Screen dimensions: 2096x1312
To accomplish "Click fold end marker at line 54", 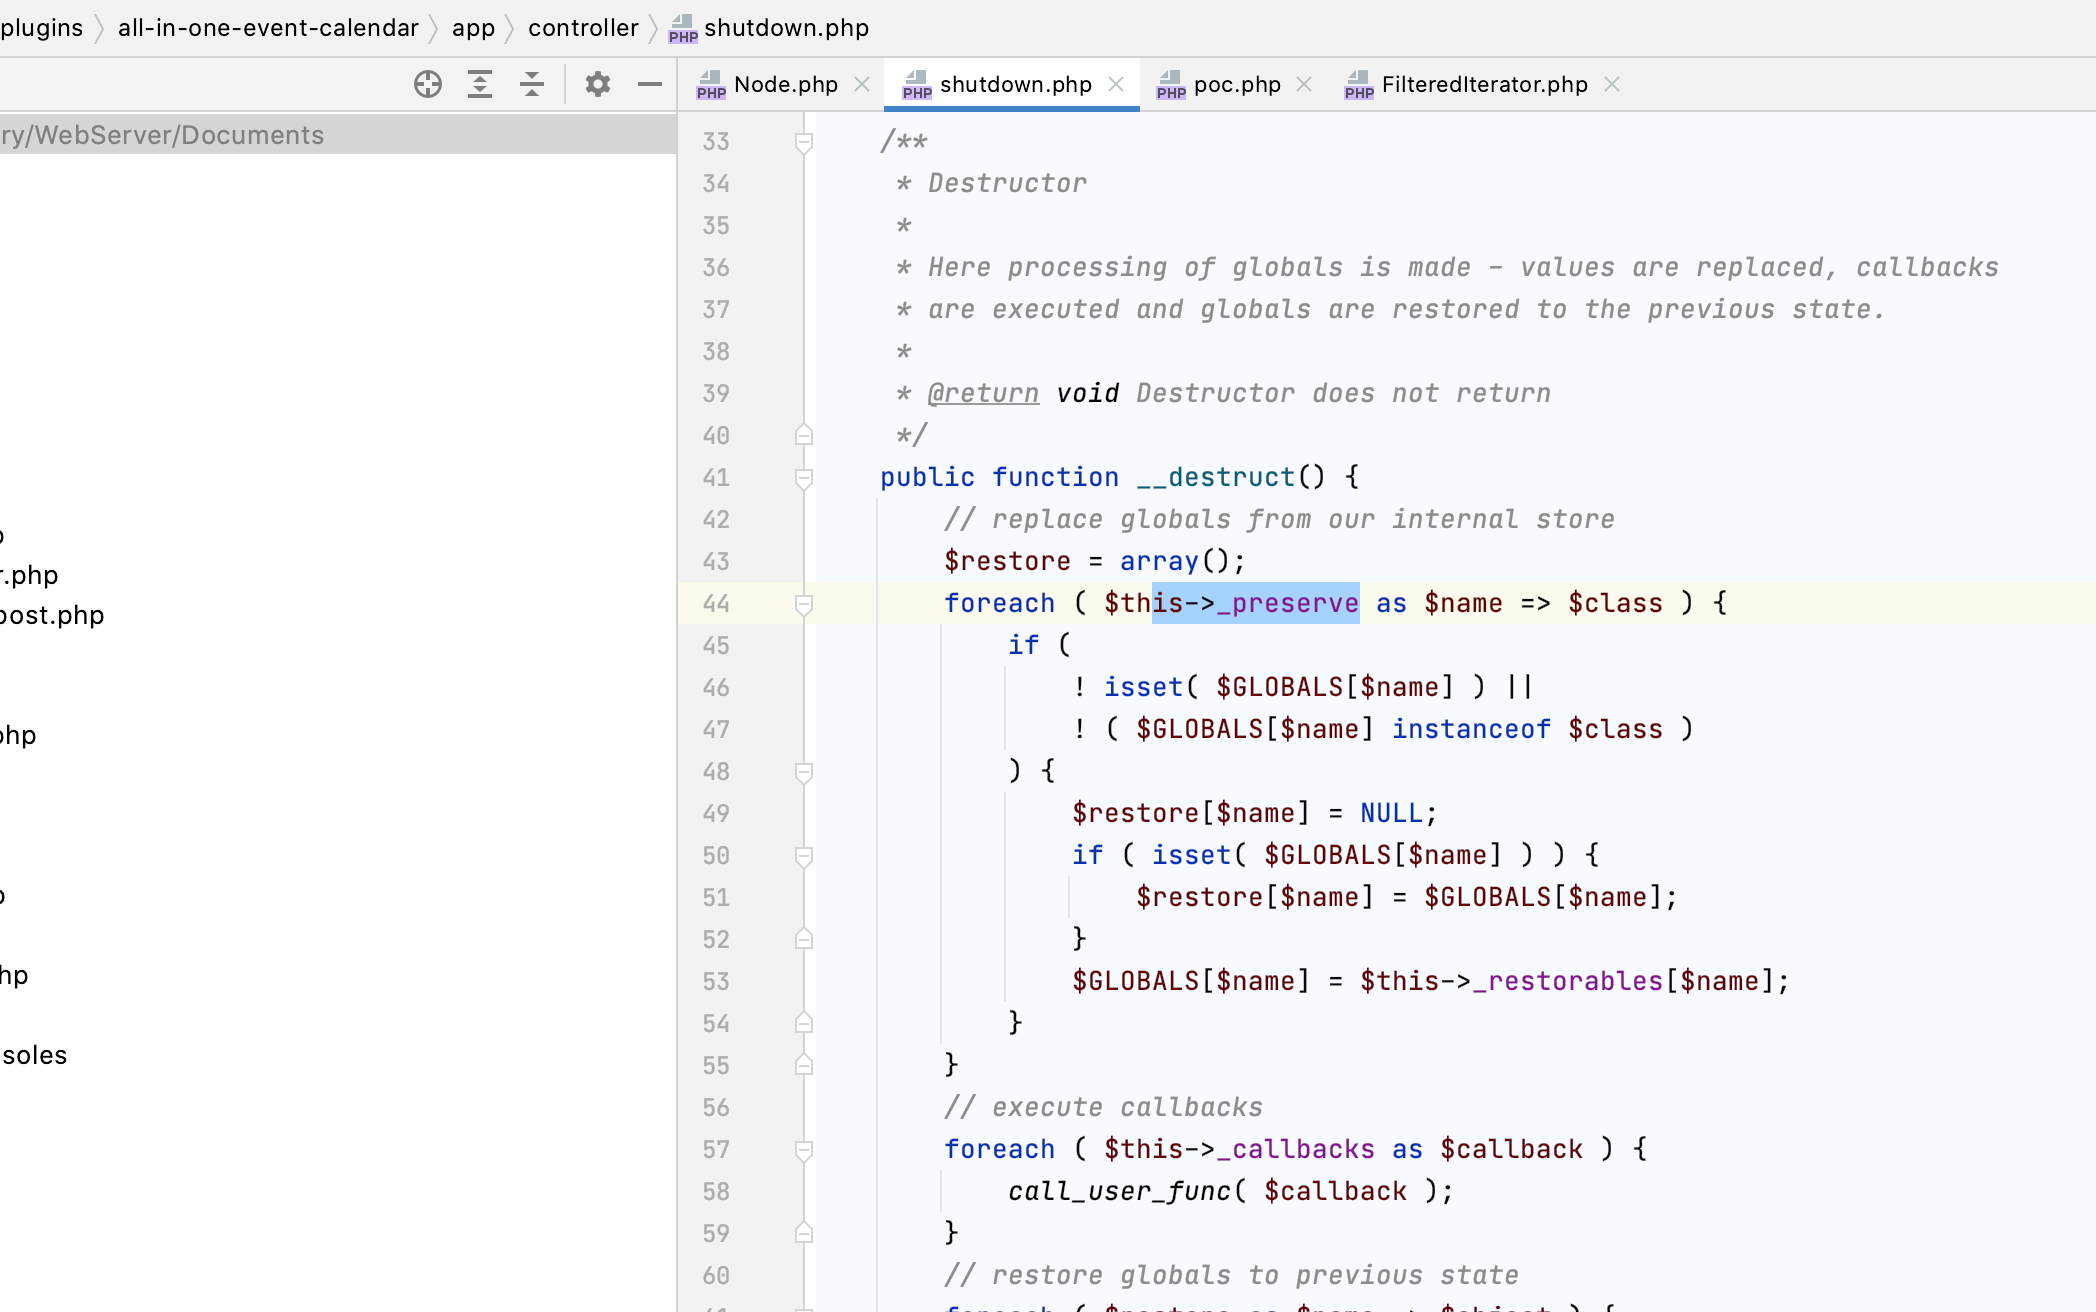I will pos(804,1023).
